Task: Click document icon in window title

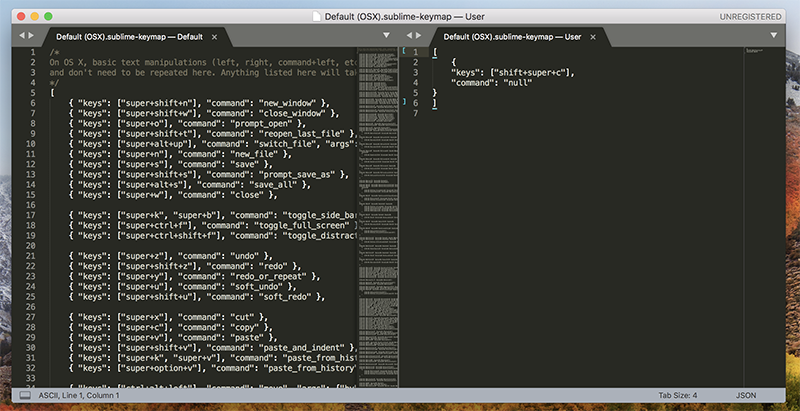Action: tap(317, 16)
